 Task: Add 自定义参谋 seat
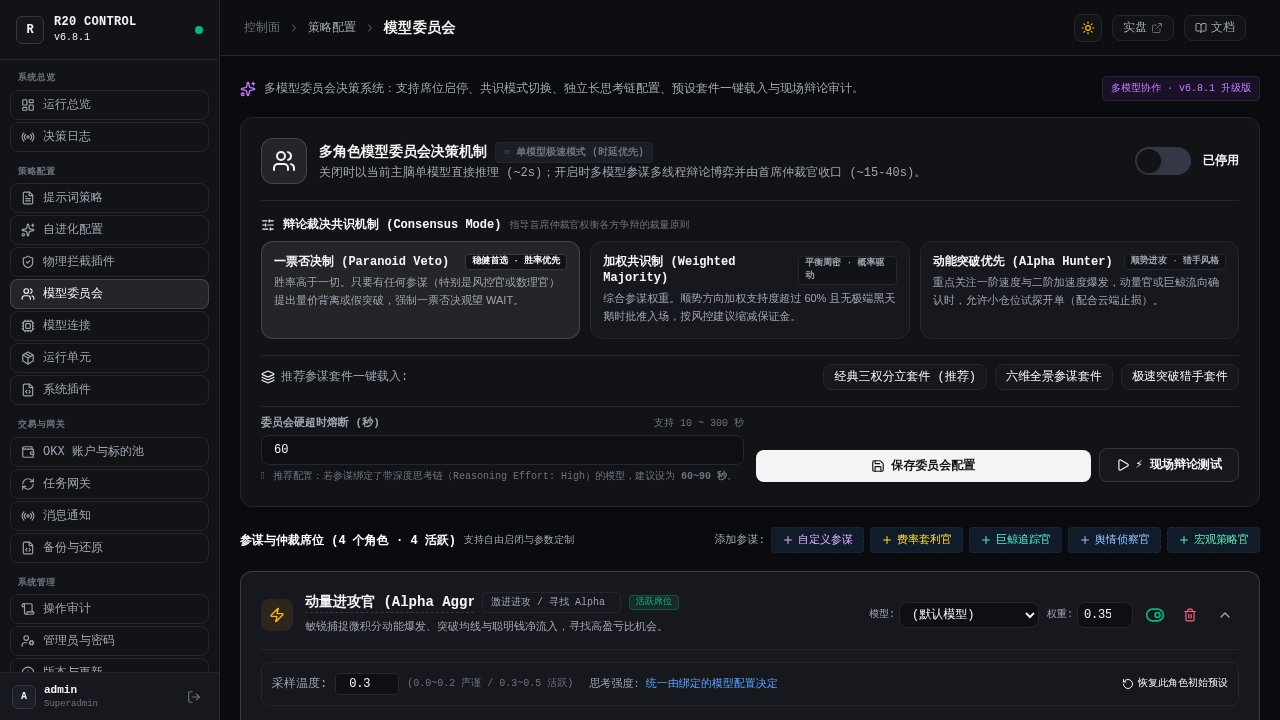point(817,540)
